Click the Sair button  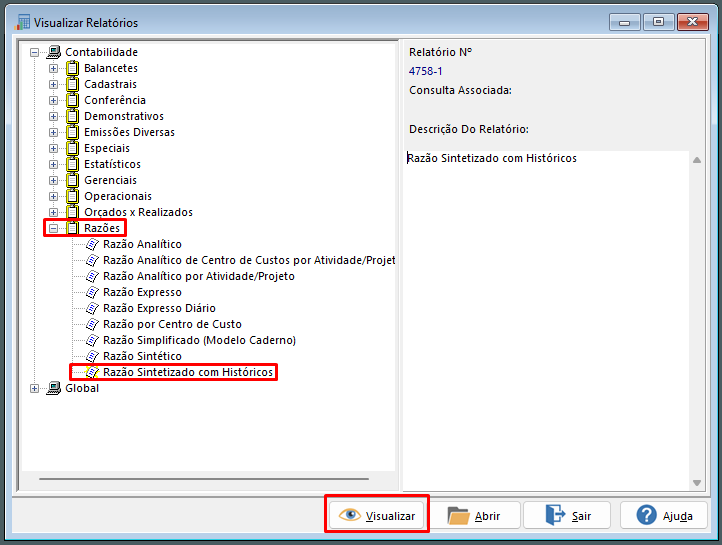click(x=567, y=515)
